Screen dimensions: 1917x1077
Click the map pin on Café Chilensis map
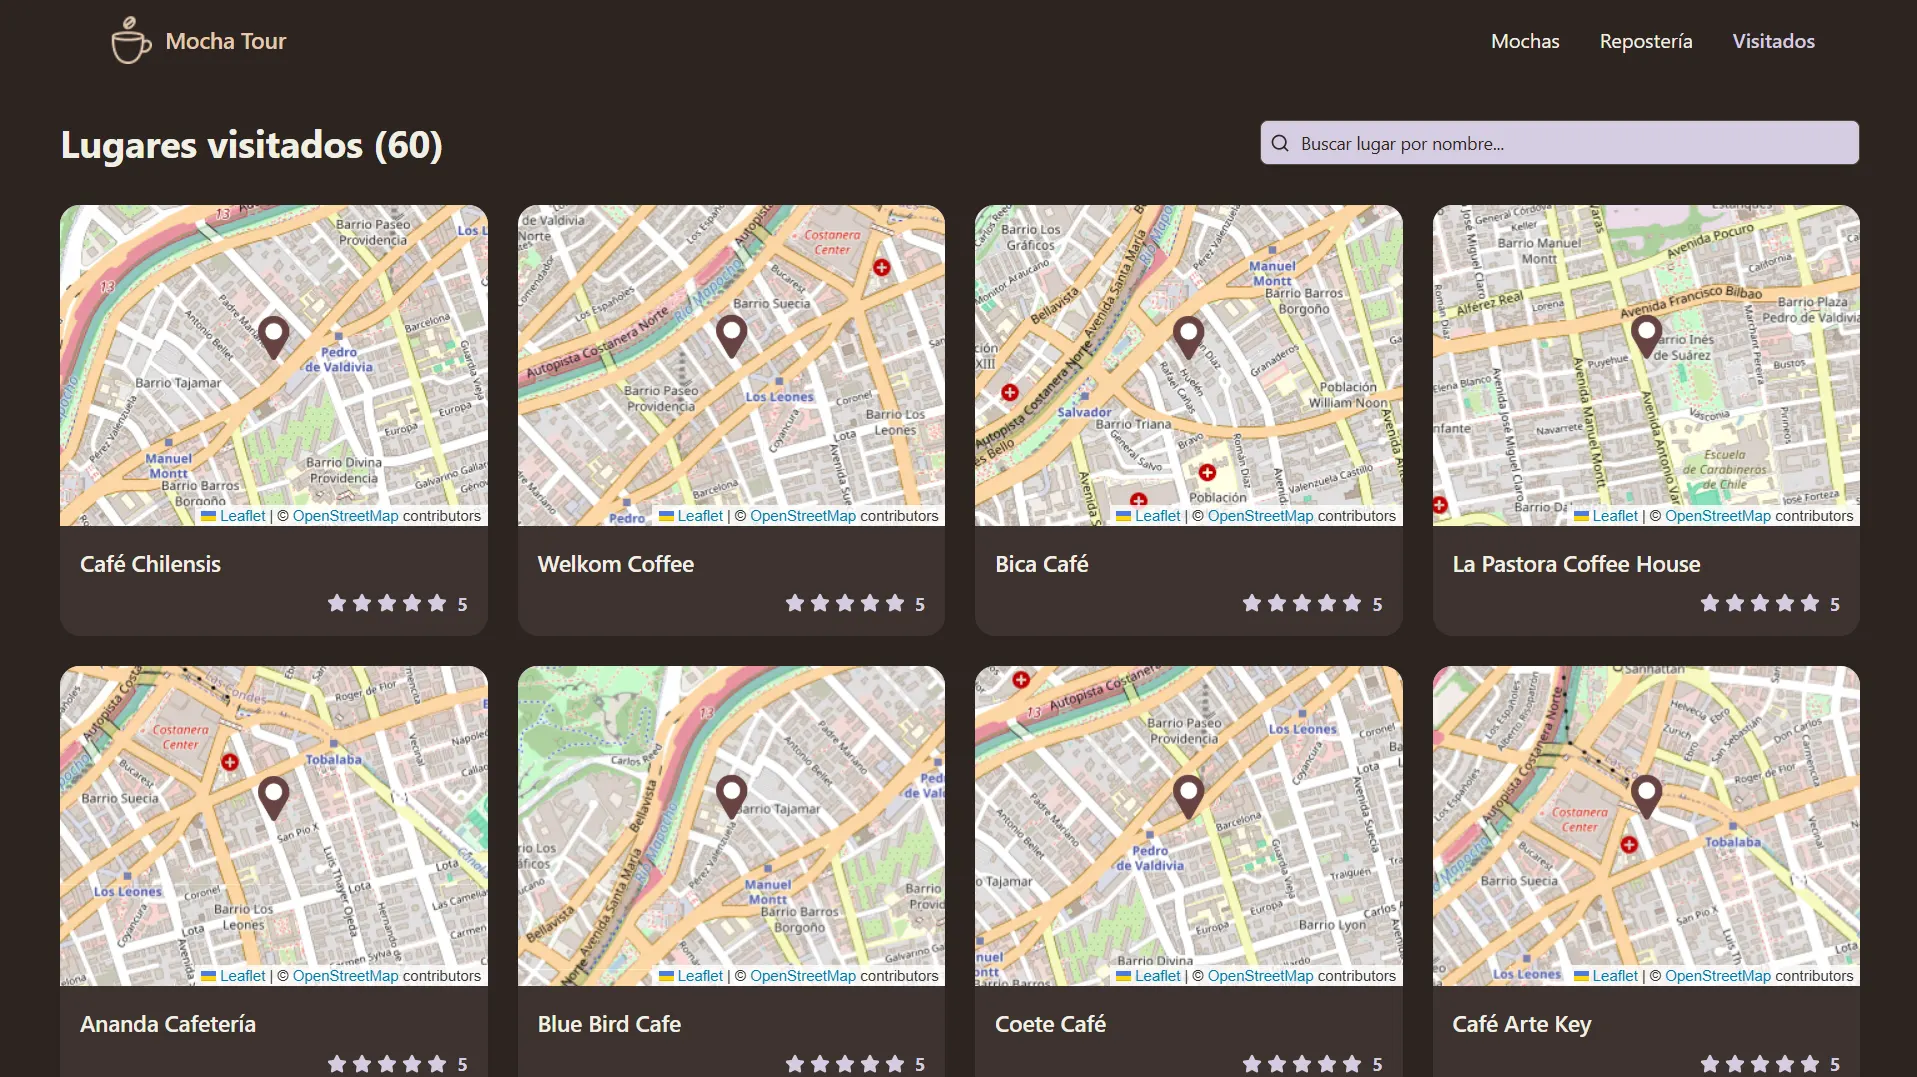tap(274, 337)
